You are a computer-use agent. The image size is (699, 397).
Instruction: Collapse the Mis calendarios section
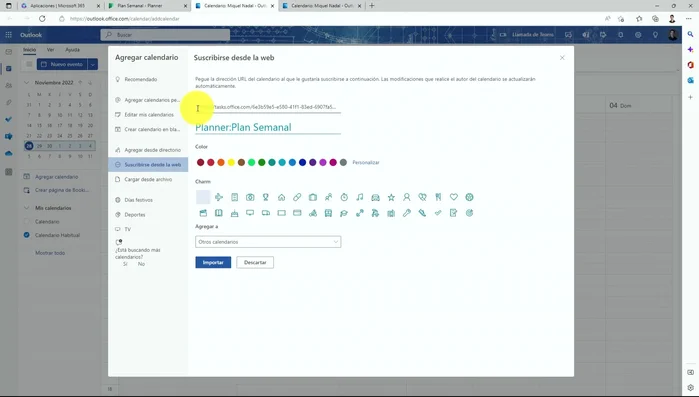(x=27, y=208)
